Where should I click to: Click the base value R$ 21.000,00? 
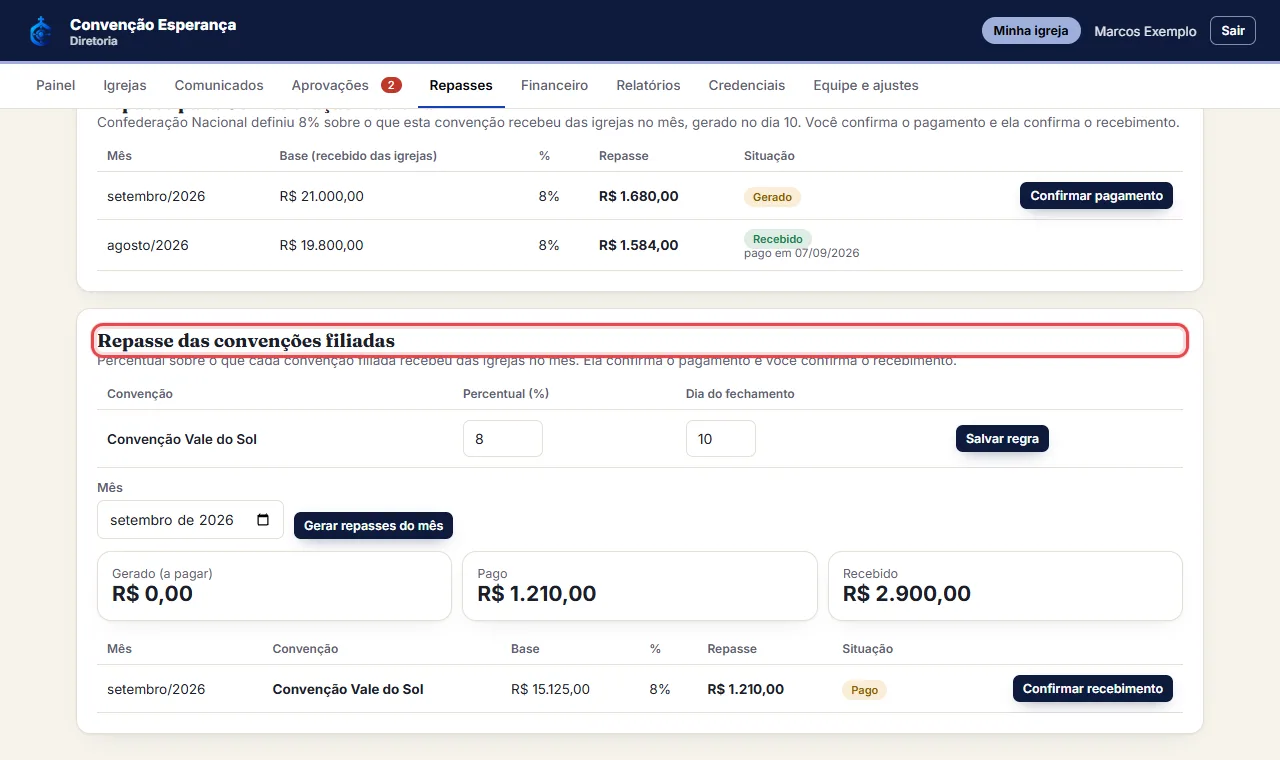(x=322, y=196)
